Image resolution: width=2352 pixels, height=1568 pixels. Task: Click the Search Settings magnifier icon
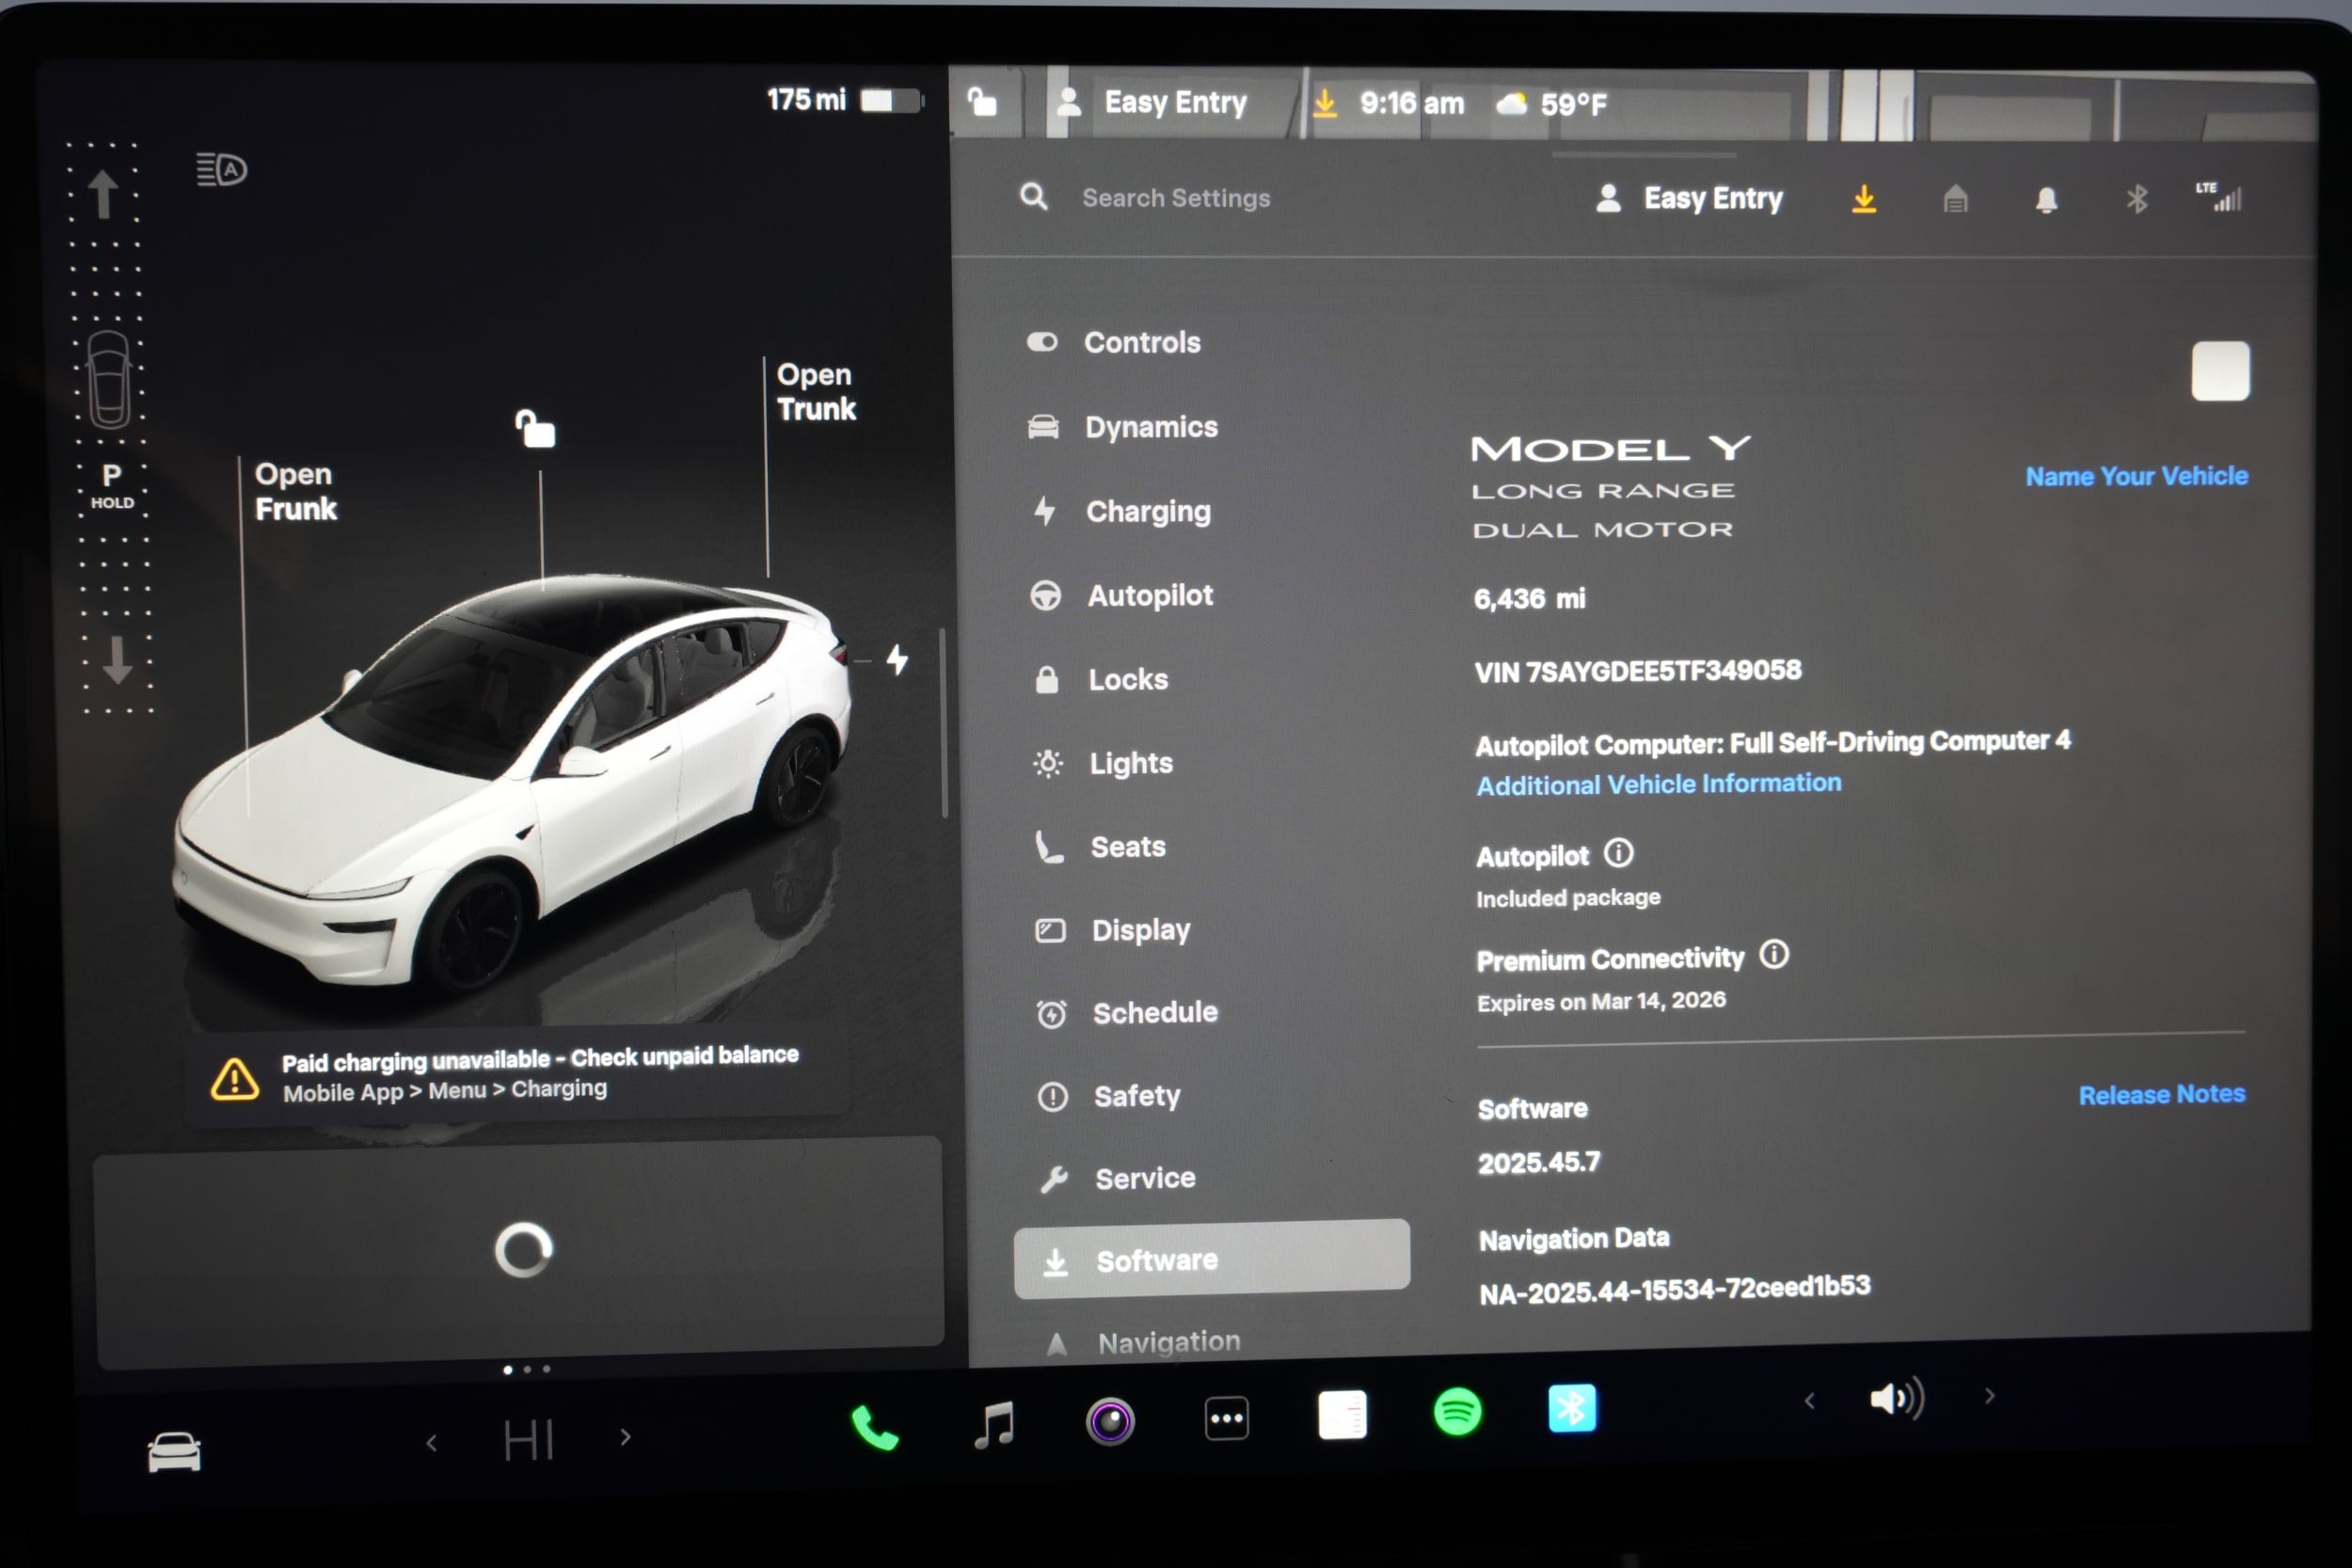point(1035,197)
